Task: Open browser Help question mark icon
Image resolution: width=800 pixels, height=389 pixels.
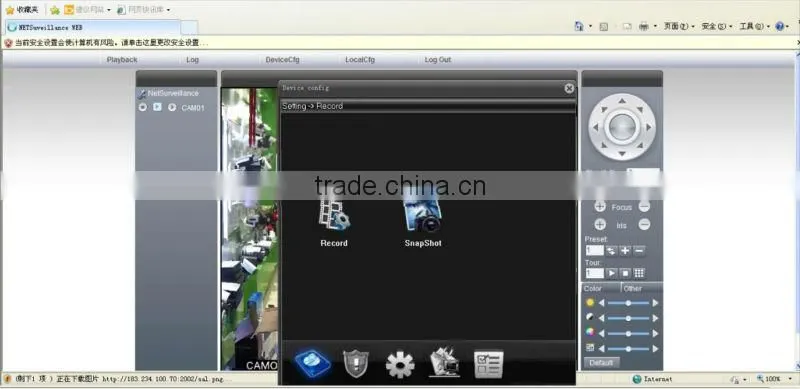Action: (x=780, y=26)
